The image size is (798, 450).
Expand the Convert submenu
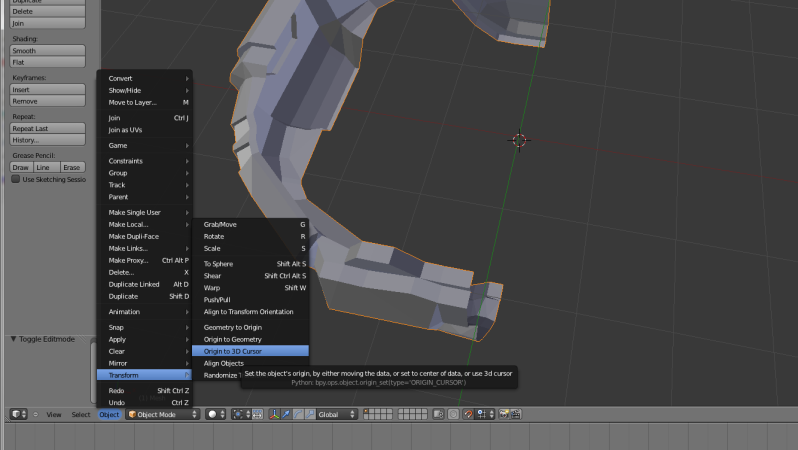point(145,78)
